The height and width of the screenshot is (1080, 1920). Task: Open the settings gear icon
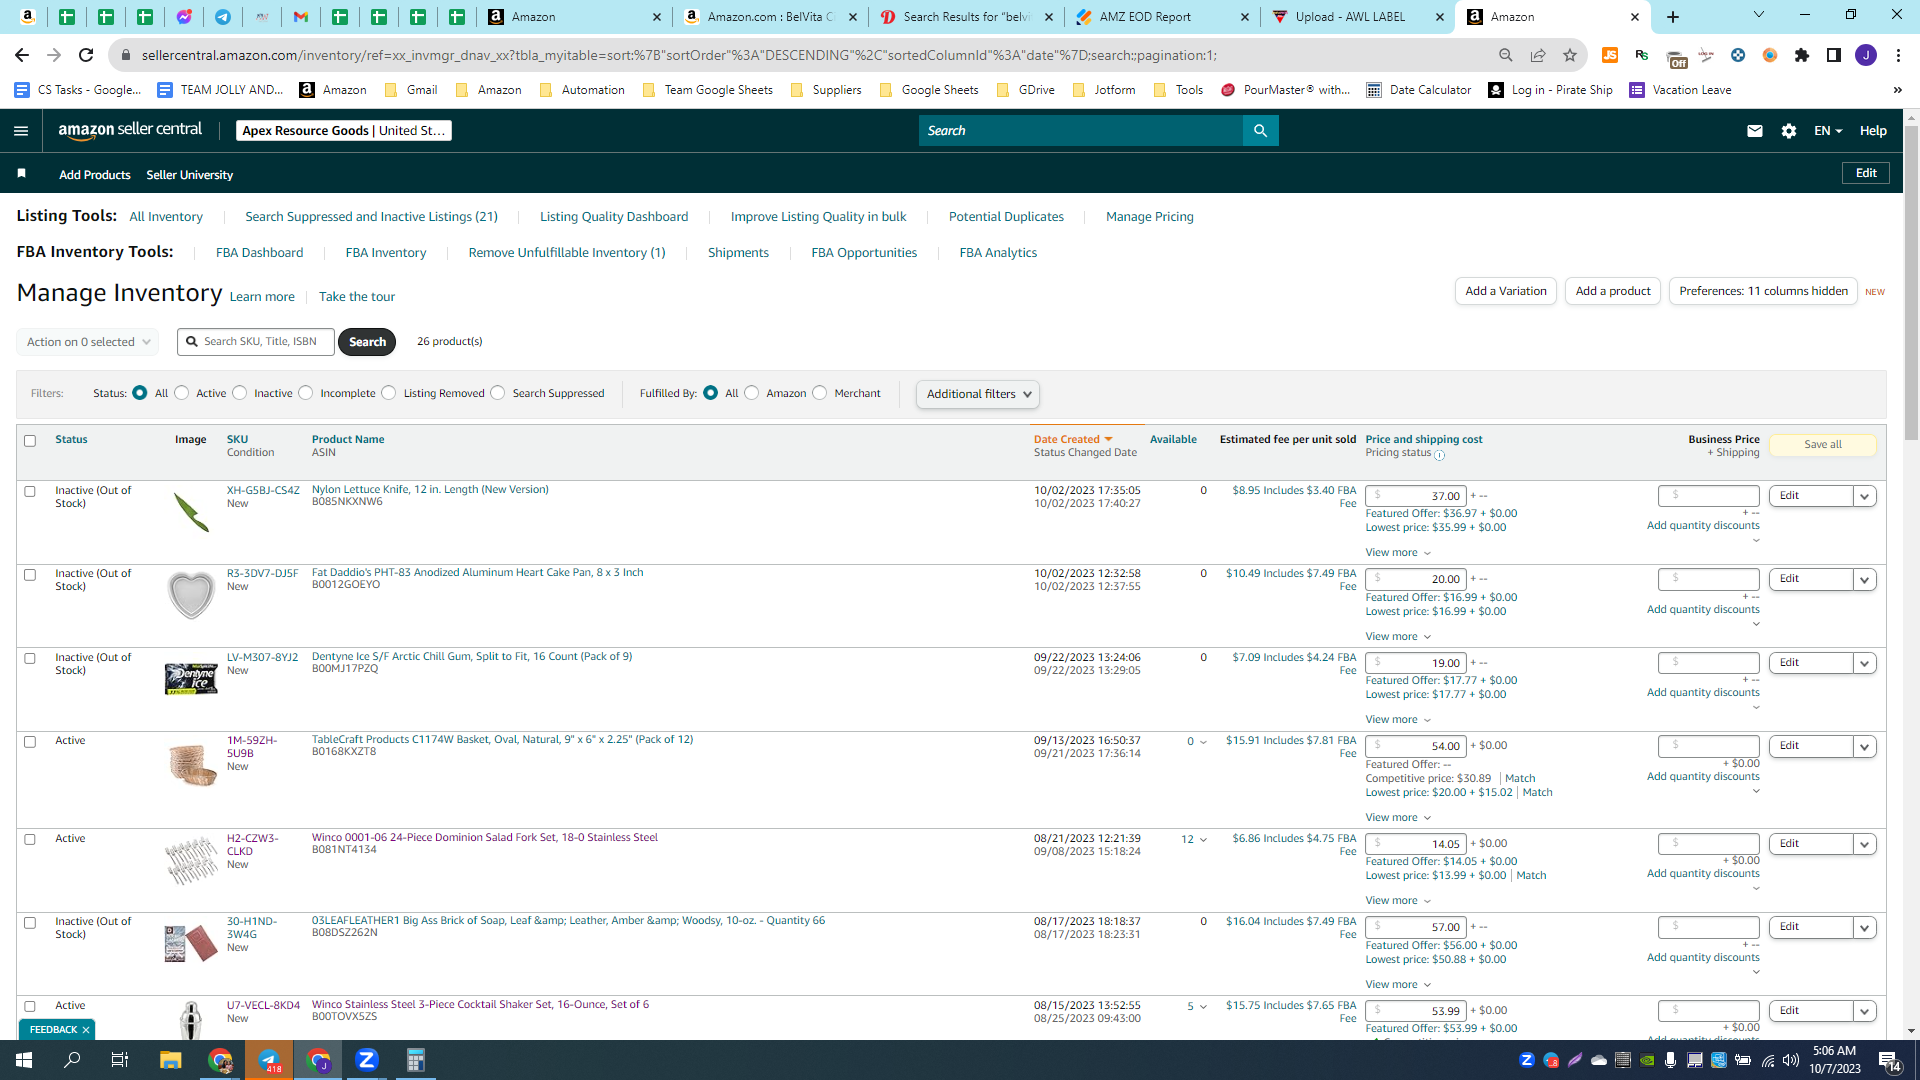coord(1789,131)
